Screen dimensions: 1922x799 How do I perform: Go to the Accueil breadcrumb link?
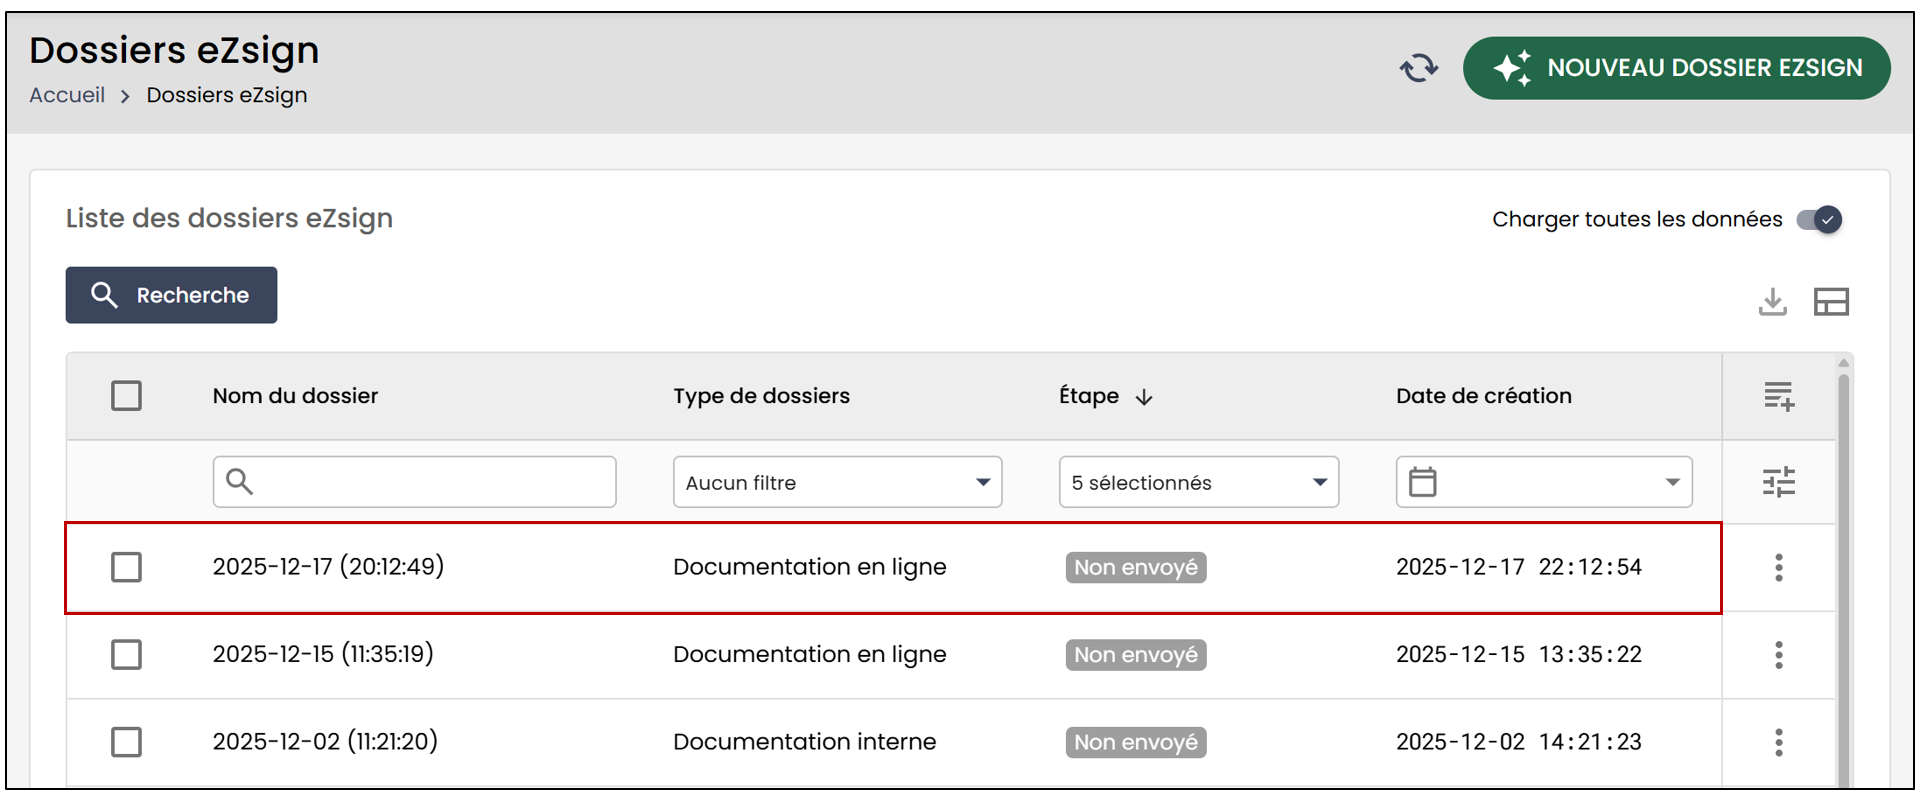67,95
